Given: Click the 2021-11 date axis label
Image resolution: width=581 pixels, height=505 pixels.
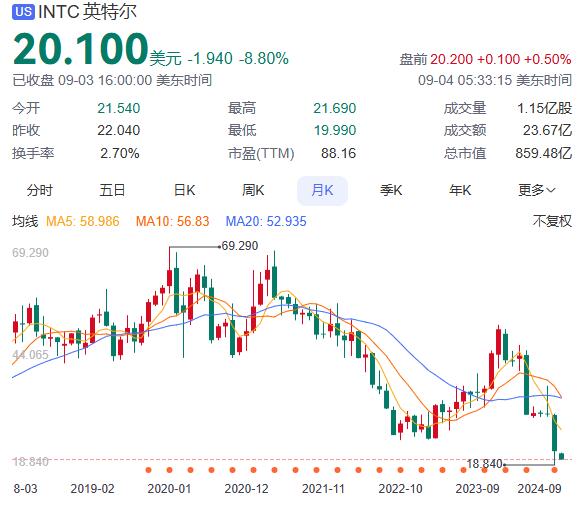Looking at the screenshot, I should pyautogui.click(x=323, y=489).
